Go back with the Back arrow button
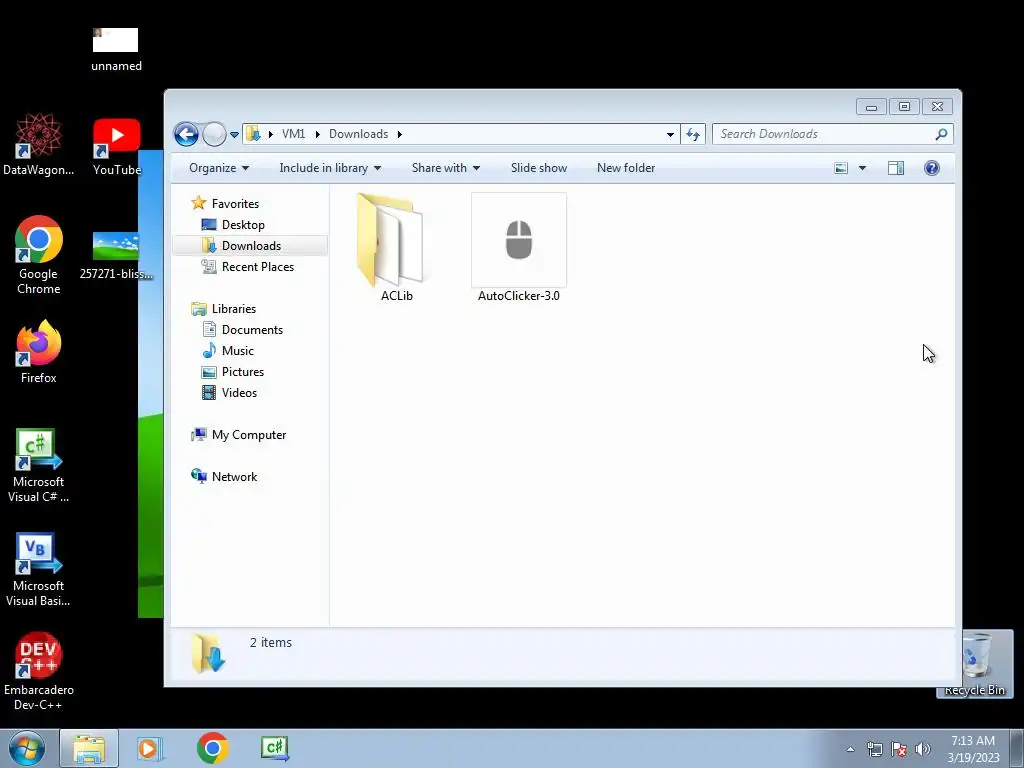Image resolution: width=1024 pixels, height=768 pixels. tap(186, 135)
